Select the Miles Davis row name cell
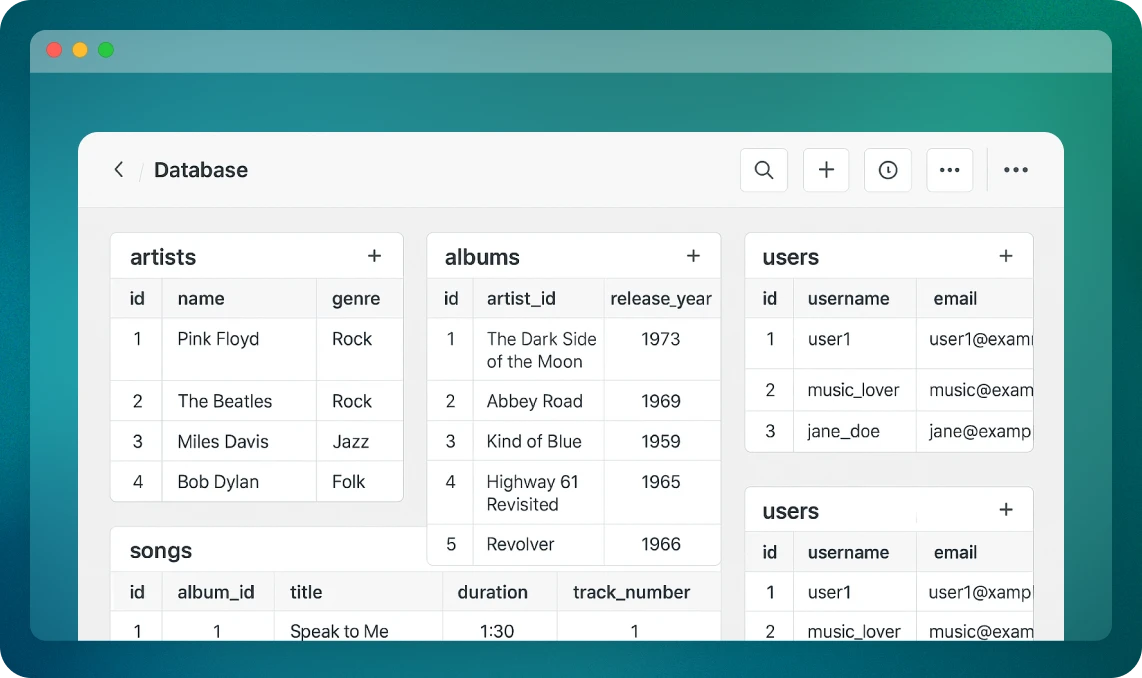The height and width of the screenshot is (678, 1142). [223, 441]
